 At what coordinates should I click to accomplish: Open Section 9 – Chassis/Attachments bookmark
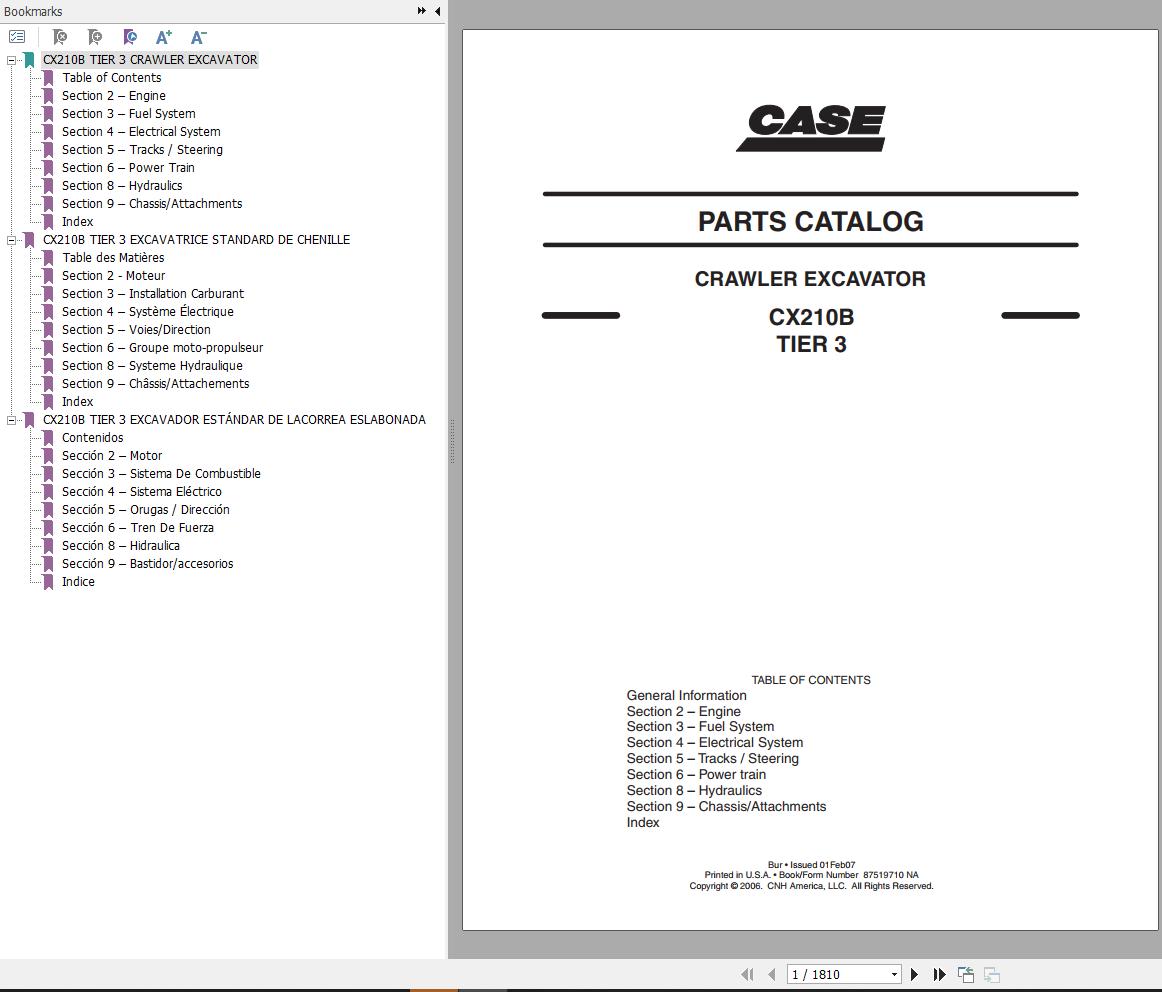[152, 204]
